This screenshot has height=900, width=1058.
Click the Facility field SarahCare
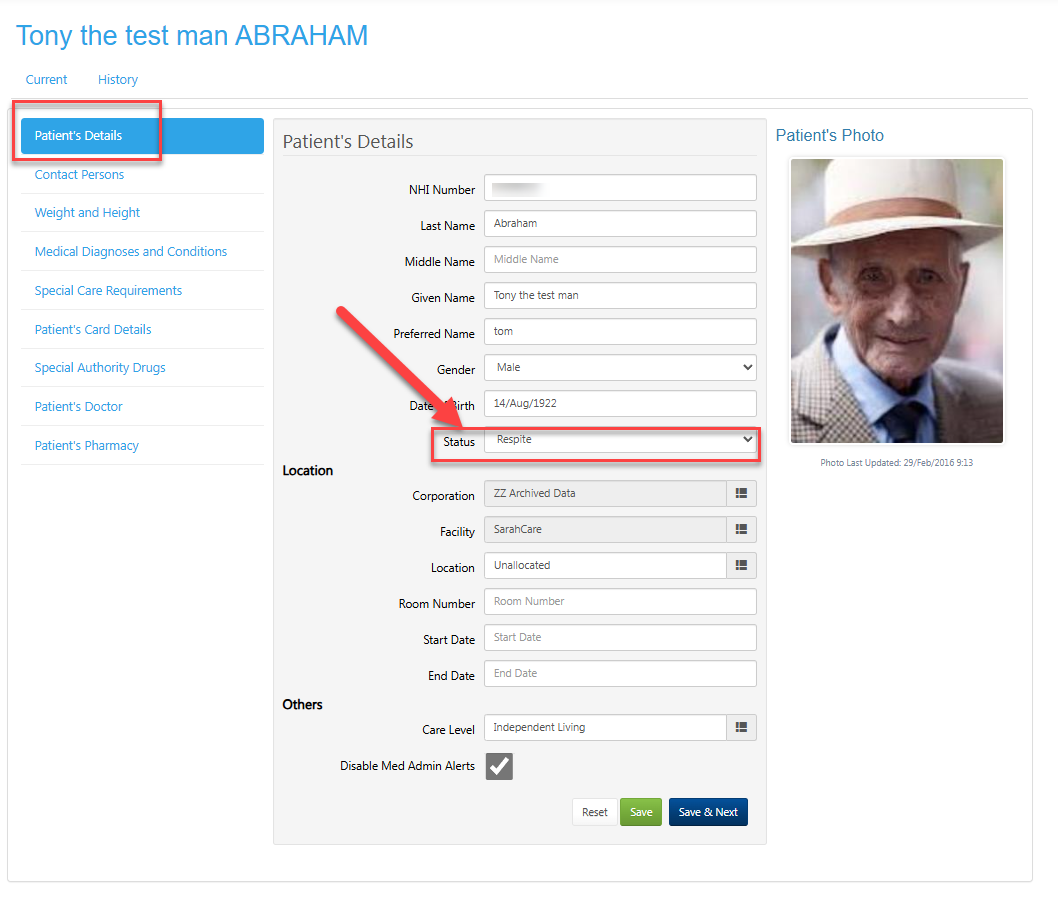(605, 530)
